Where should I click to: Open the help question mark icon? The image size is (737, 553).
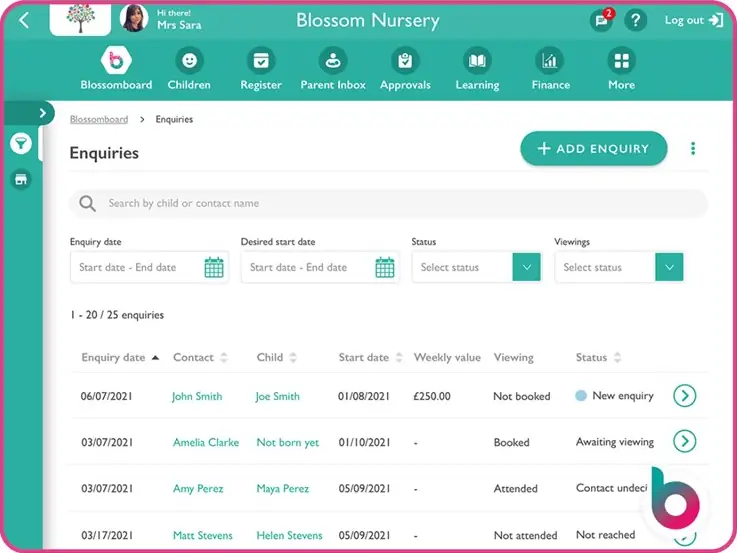point(635,20)
